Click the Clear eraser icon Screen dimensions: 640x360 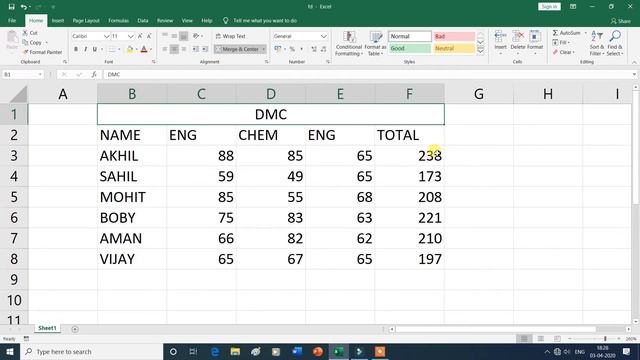pos(555,52)
